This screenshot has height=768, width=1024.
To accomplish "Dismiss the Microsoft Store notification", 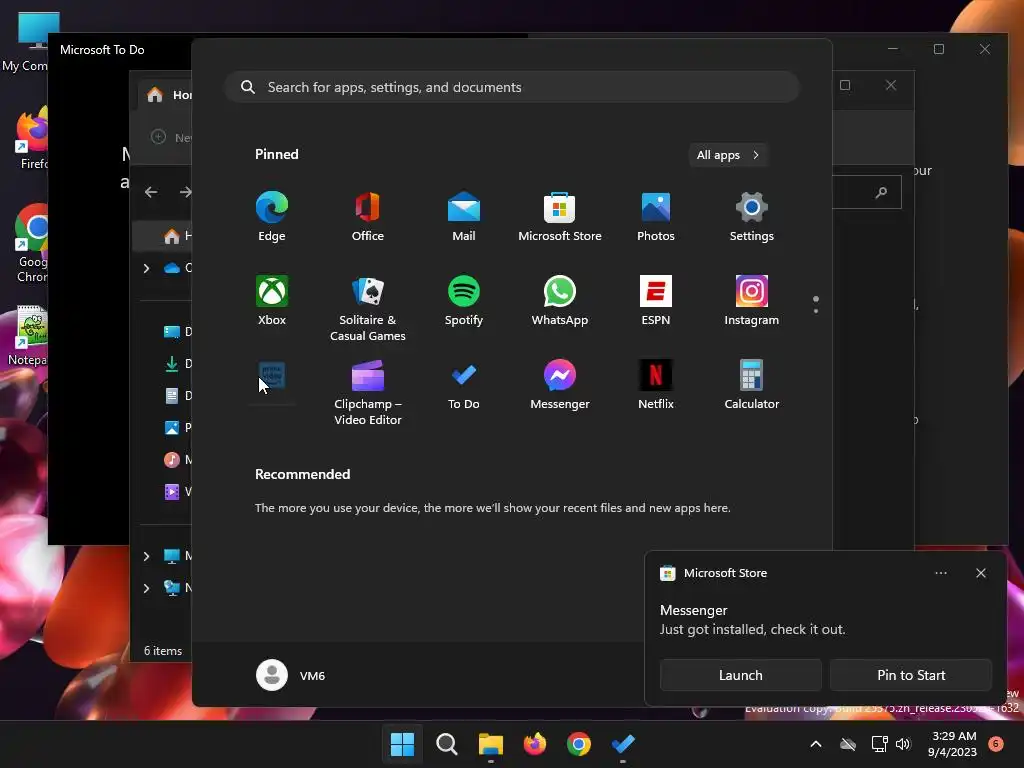I will (980, 573).
